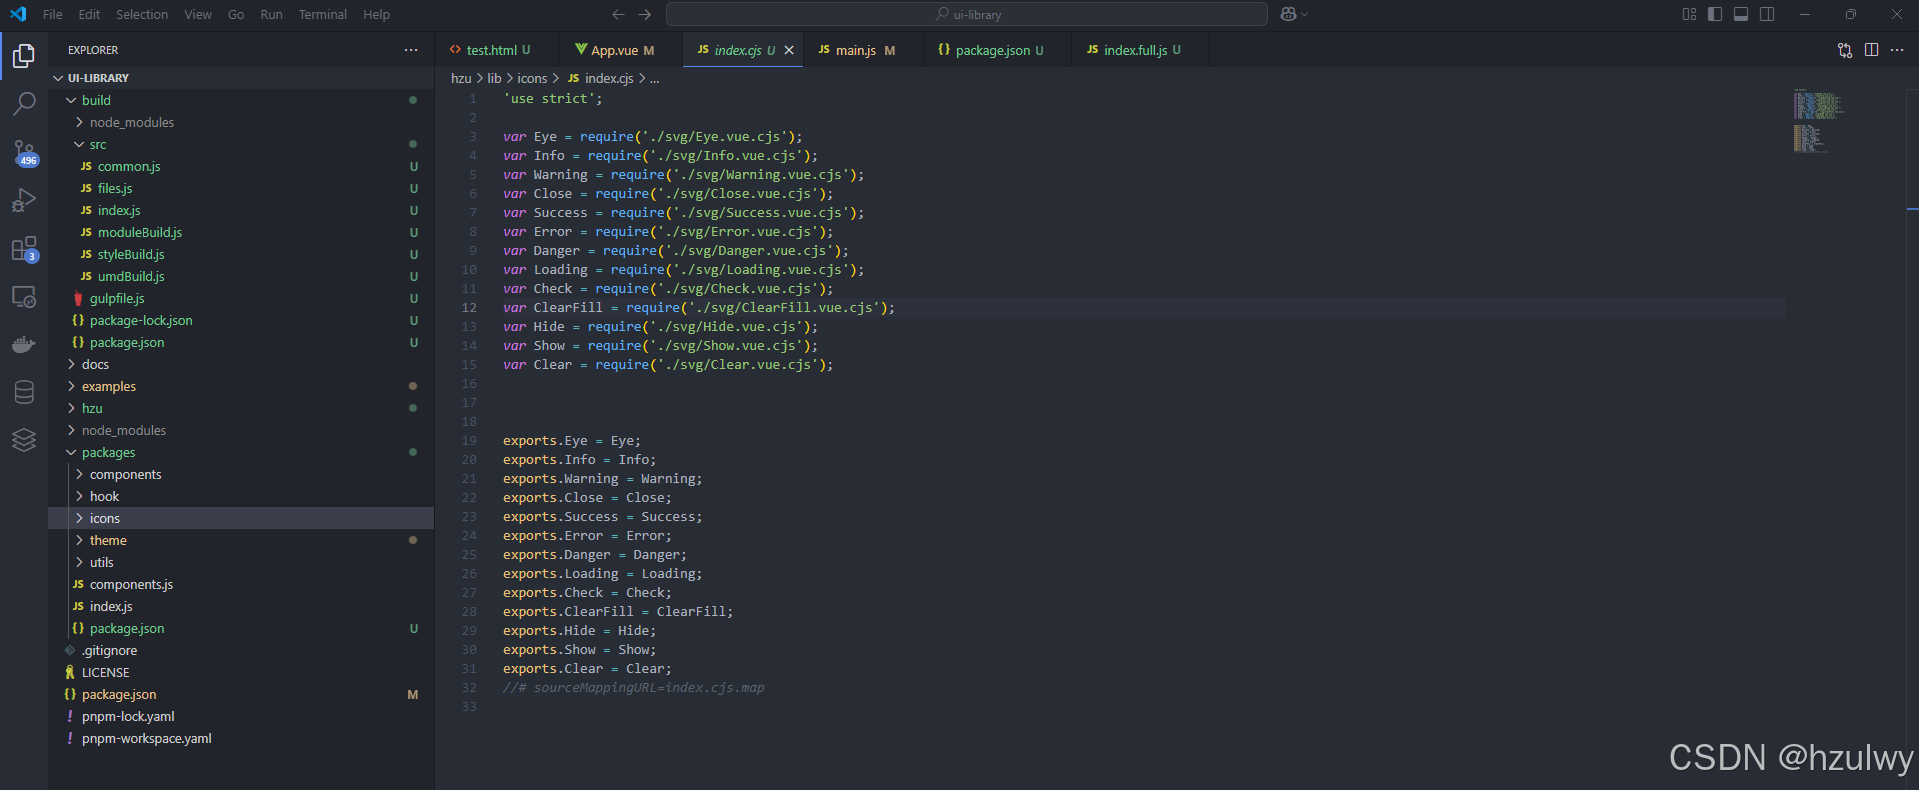Open Customize Layout icon in title bar

1689,14
